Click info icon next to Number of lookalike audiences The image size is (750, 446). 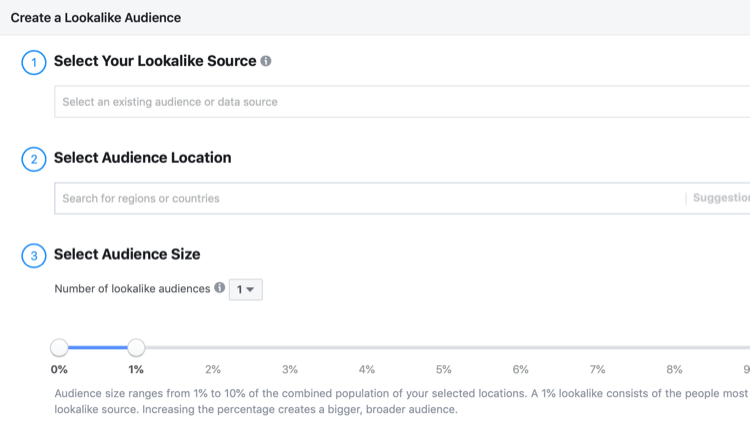(x=219, y=288)
